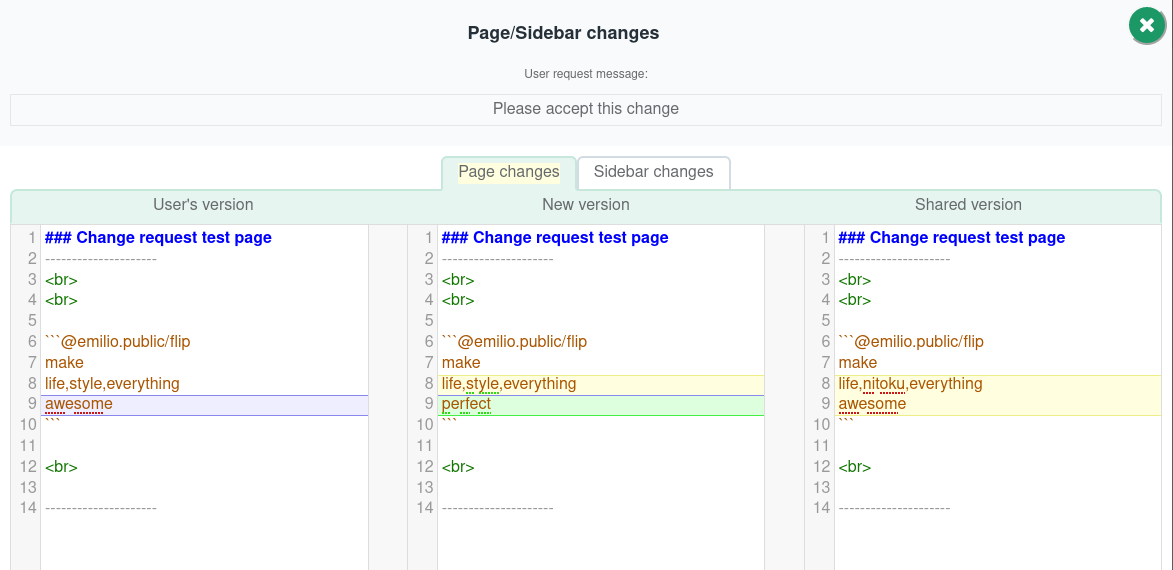Click the New version column header
Screen dimensions: 1173x570
point(586,204)
